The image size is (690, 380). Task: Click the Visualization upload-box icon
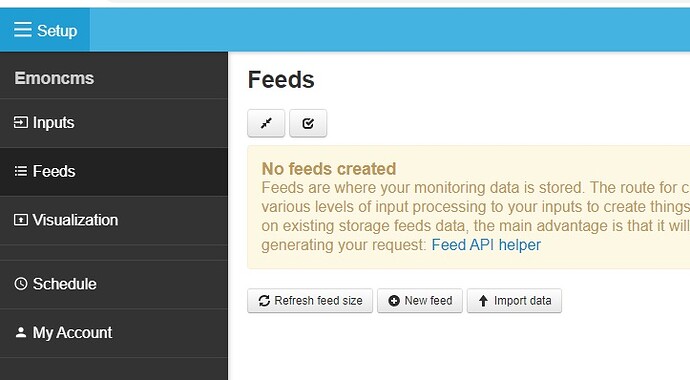21,220
